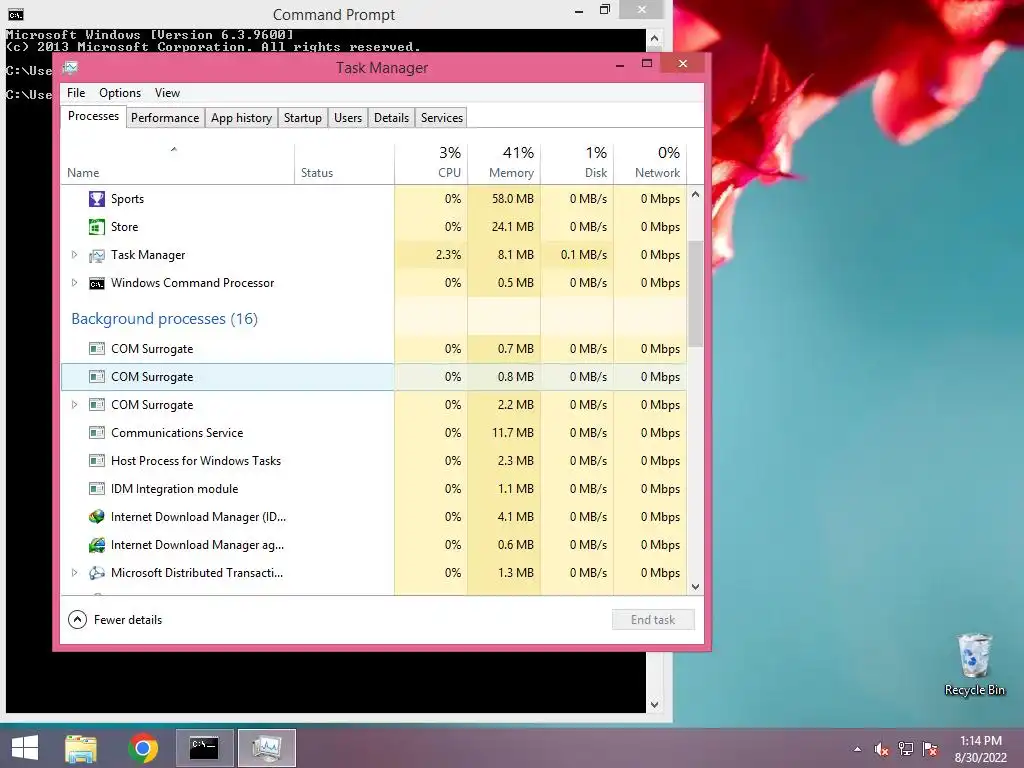
Task: Sort processes by Name column
Action: tap(178, 163)
